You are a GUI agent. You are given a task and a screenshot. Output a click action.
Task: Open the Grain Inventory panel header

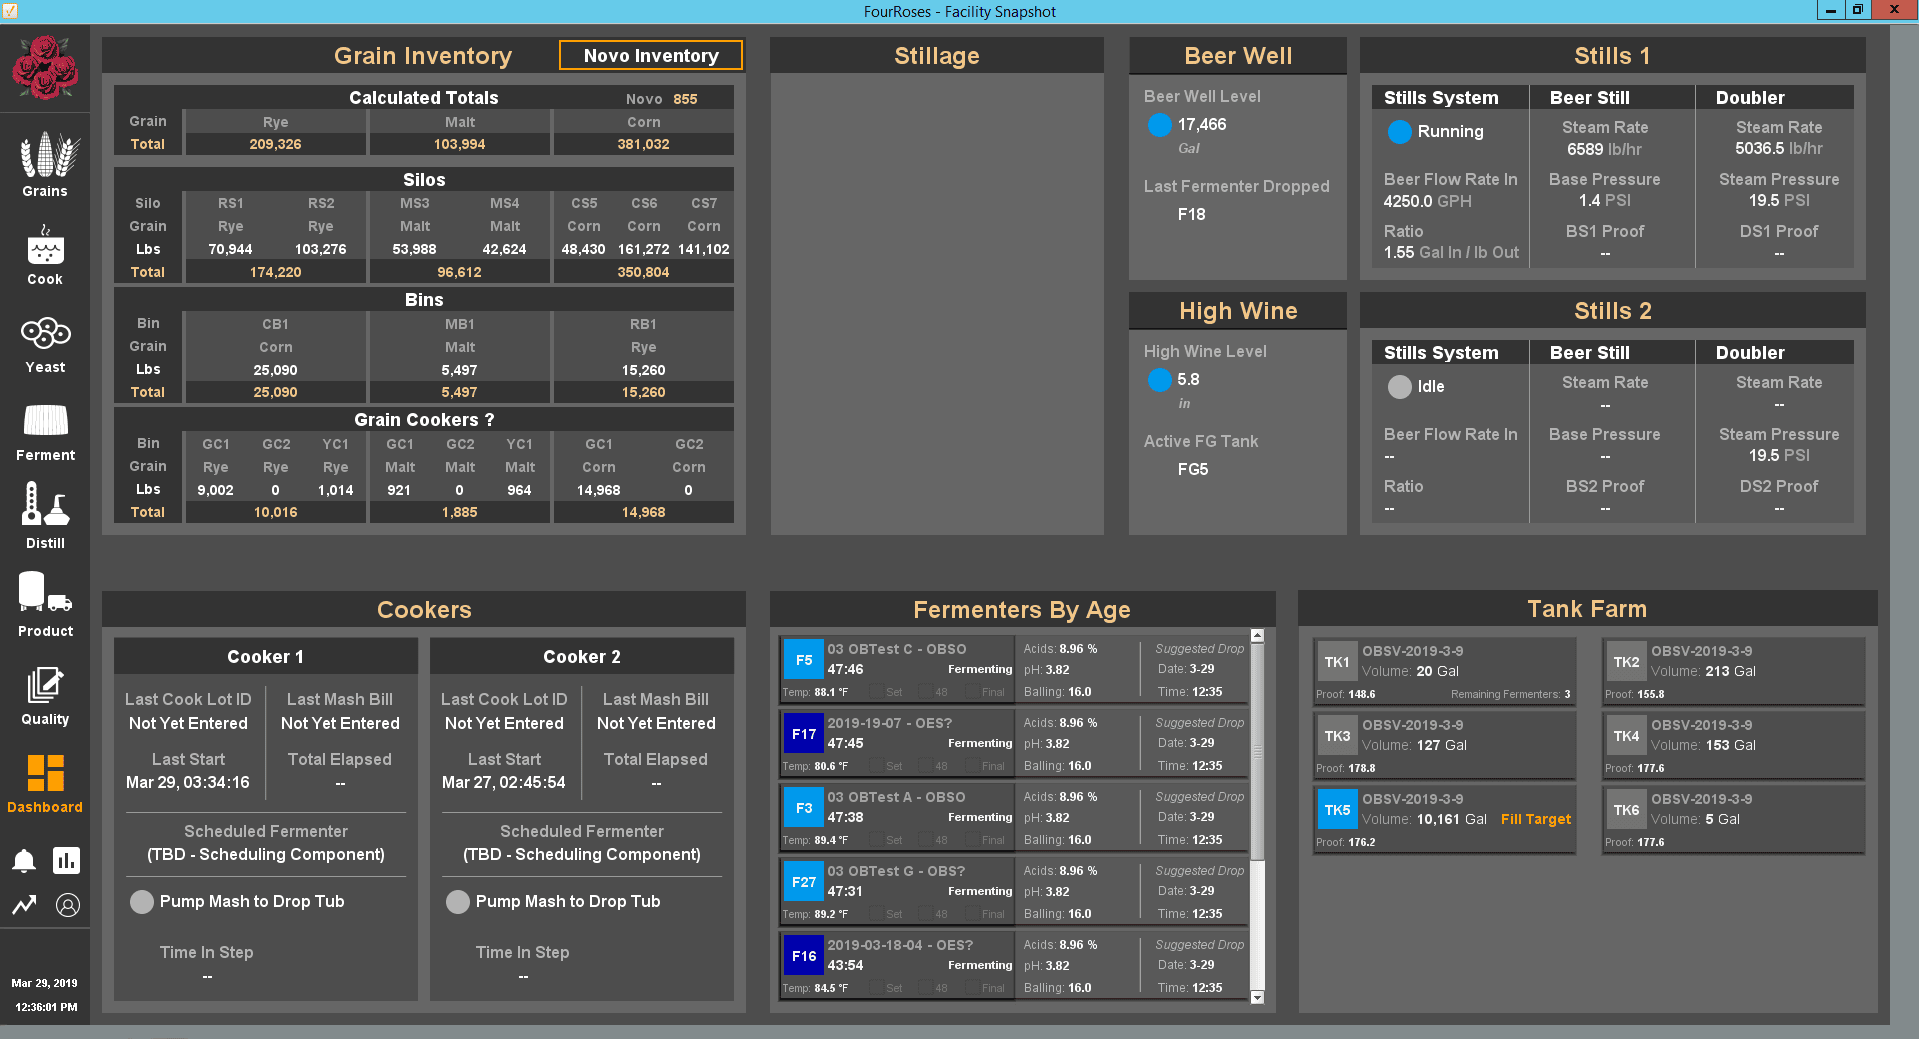tap(423, 56)
